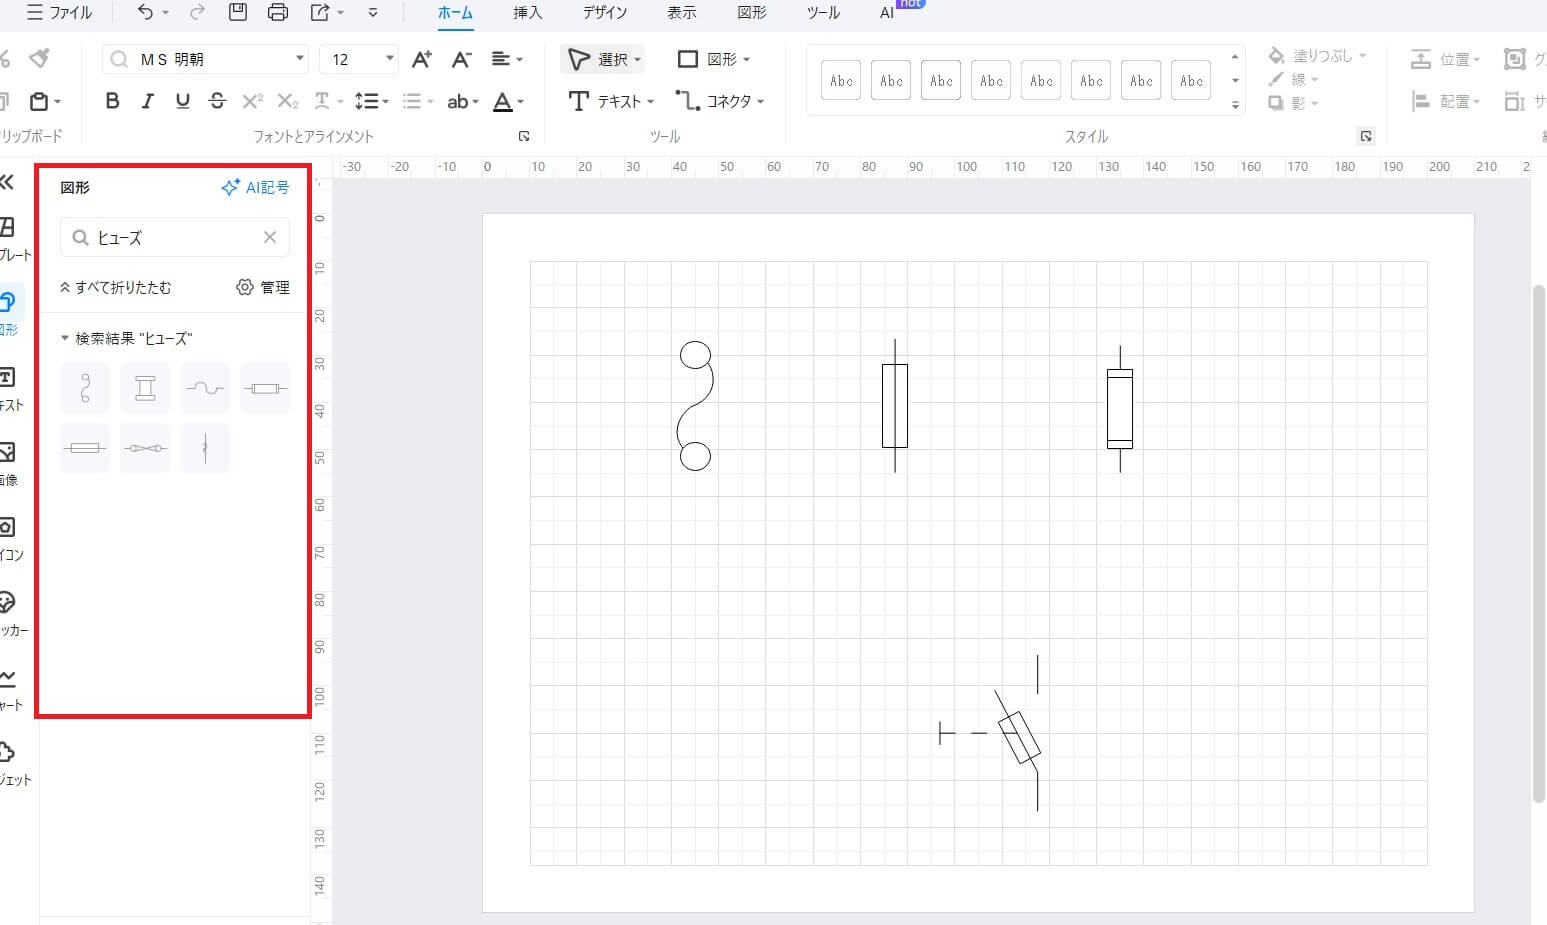Select the 選択 pointer tool
This screenshot has height=925, width=1547.
tap(605, 59)
